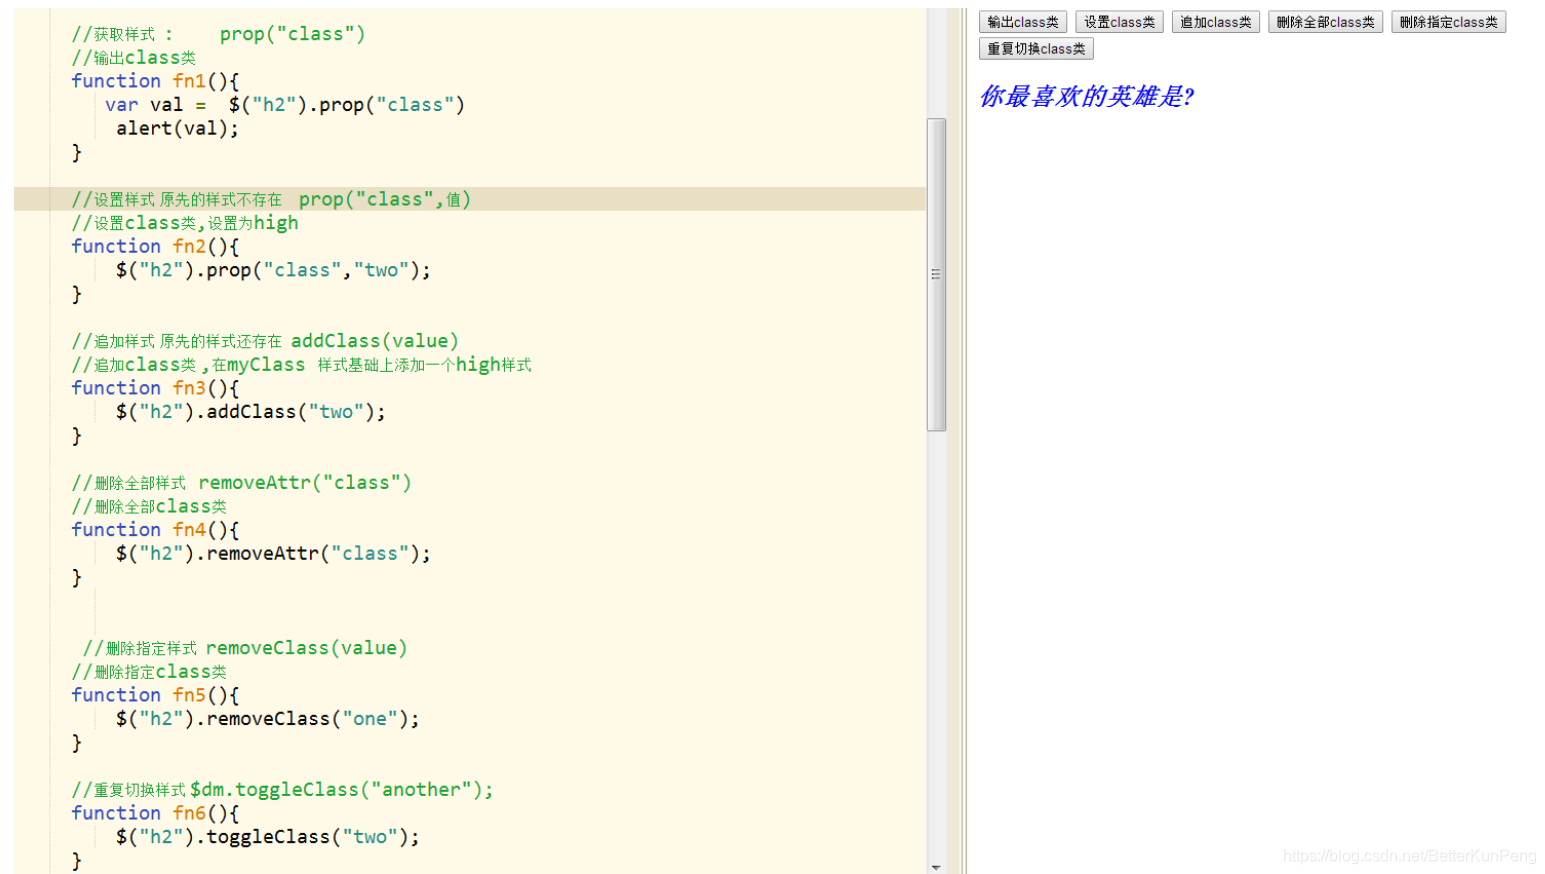Click the comment //追加class类 ,在myClass
Screen dimensions: 1545x874
click(301, 365)
